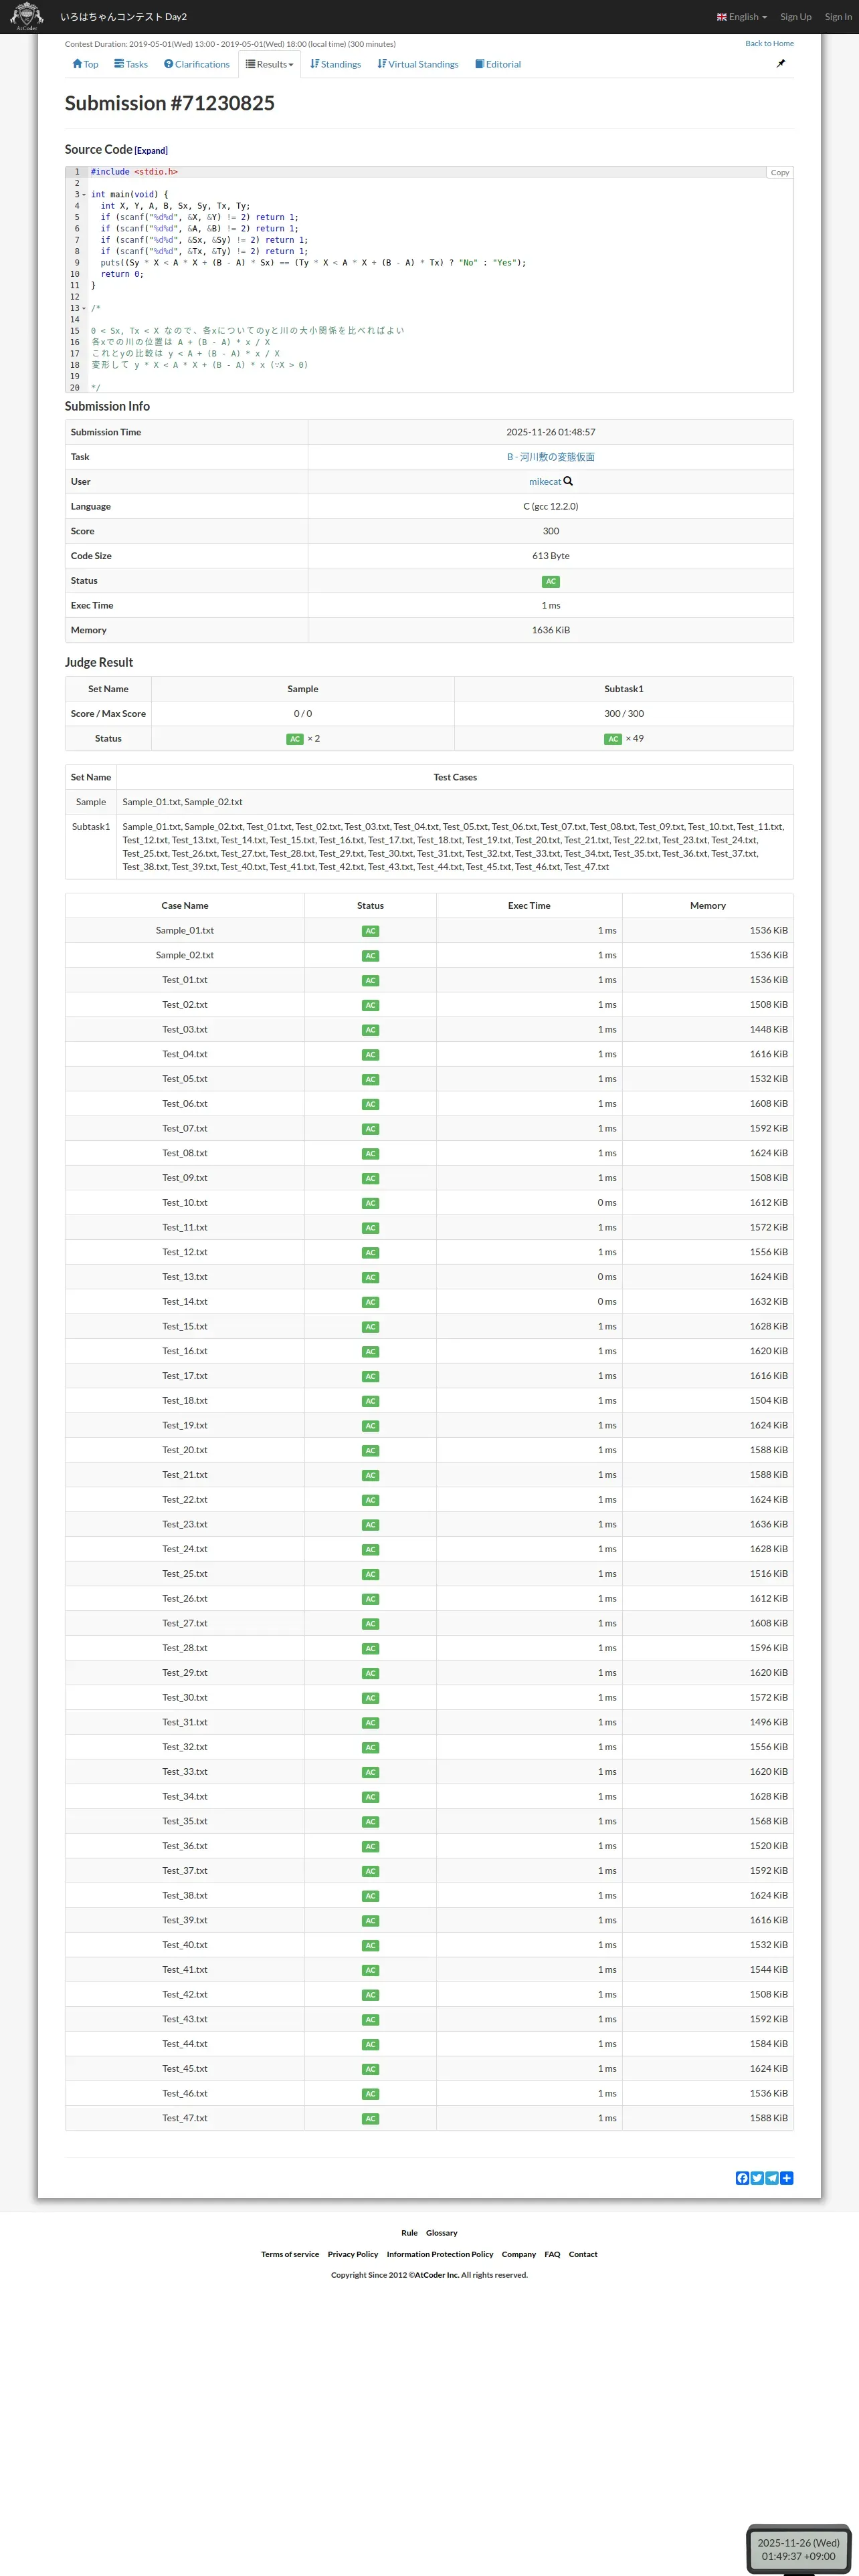
Task: Open the Editorial tab
Action: pyautogui.click(x=498, y=64)
